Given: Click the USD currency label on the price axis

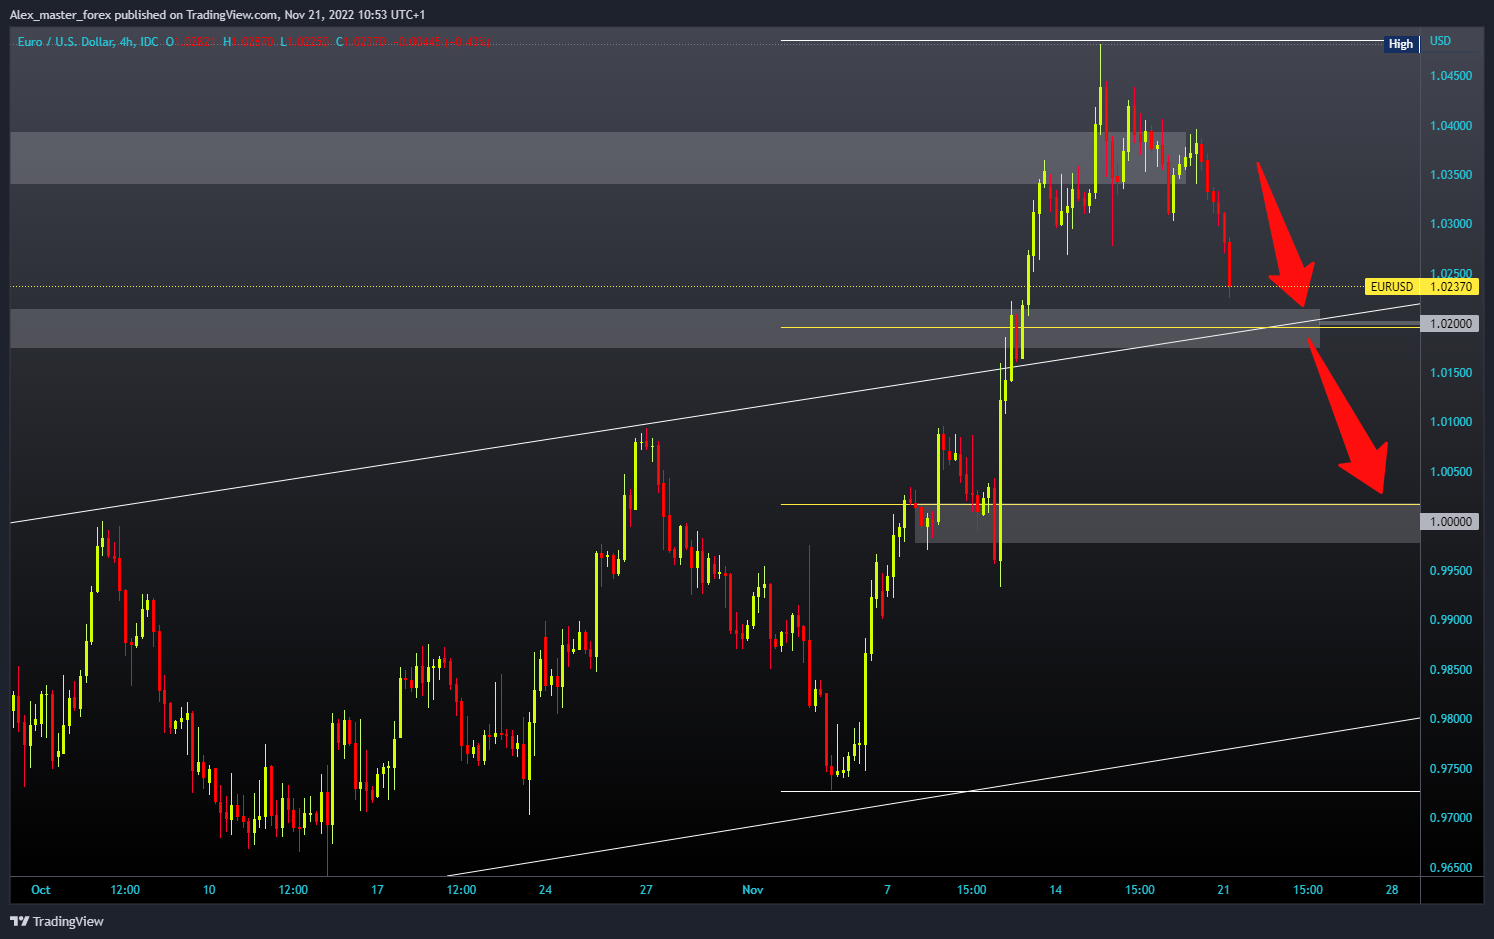Looking at the screenshot, I should pos(1440,41).
